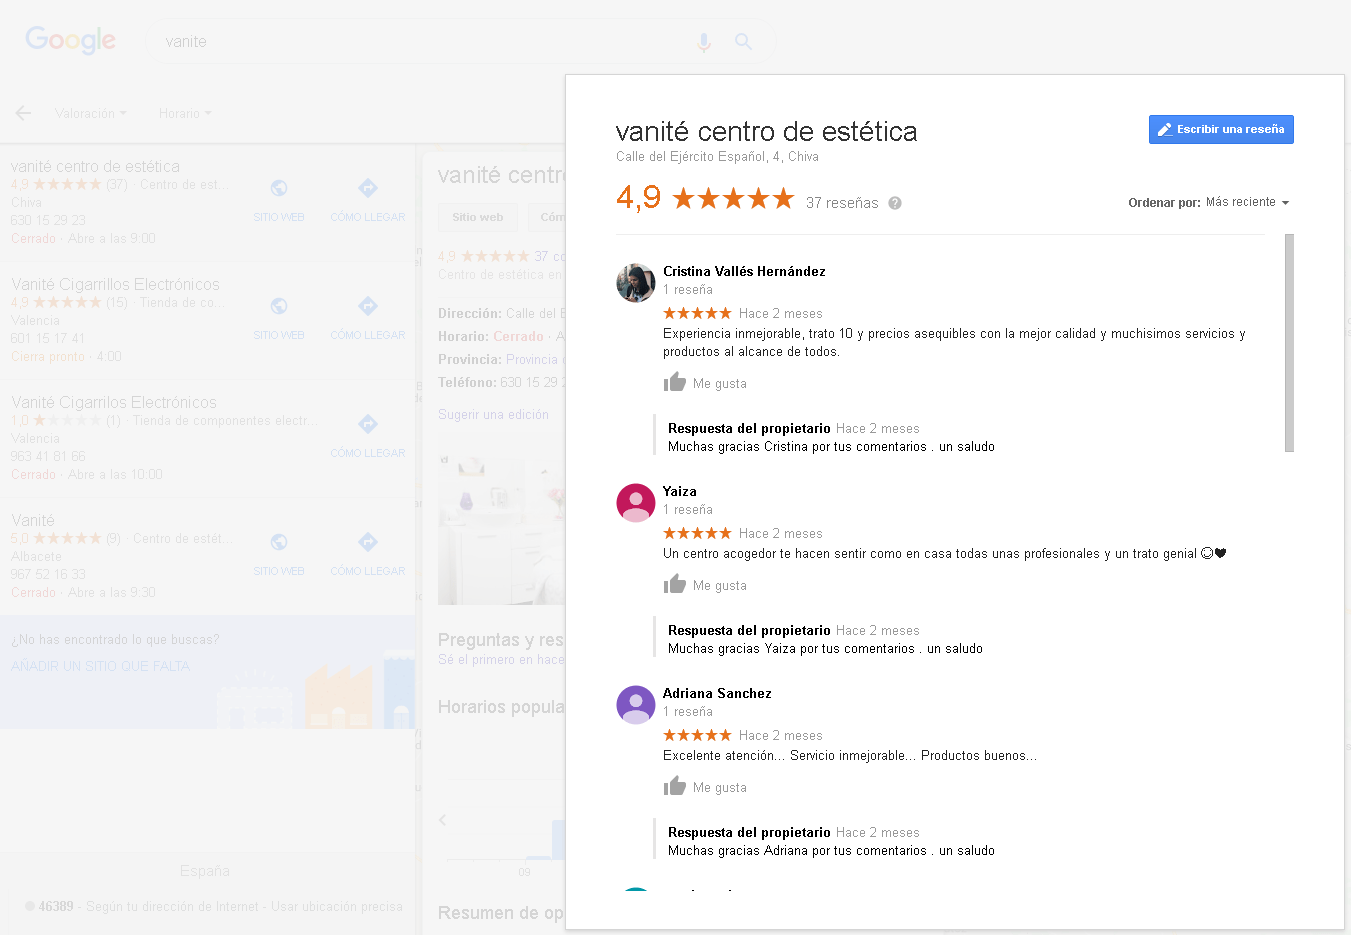This screenshot has width=1351, height=935.
Task: Click CÓMO LLEGAR label for Vanité Albacete
Action: (368, 571)
